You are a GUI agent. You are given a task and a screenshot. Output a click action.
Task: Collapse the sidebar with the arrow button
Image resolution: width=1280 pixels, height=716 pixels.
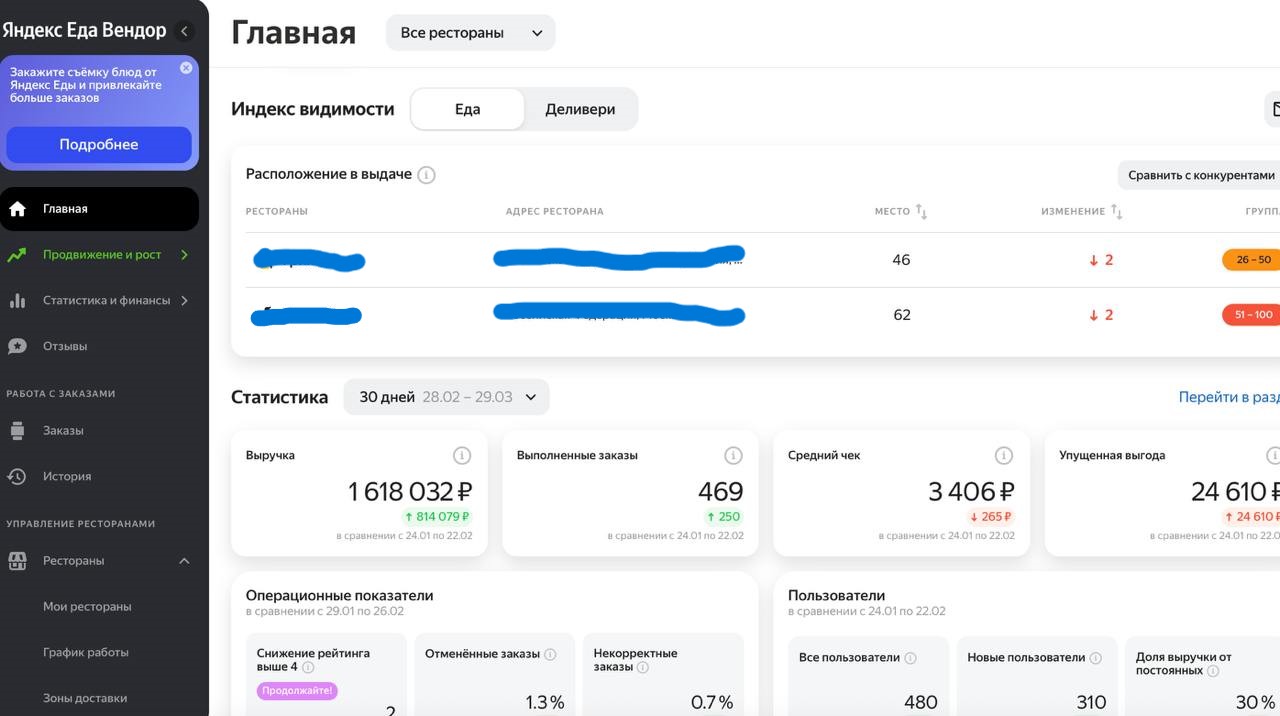[184, 31]
